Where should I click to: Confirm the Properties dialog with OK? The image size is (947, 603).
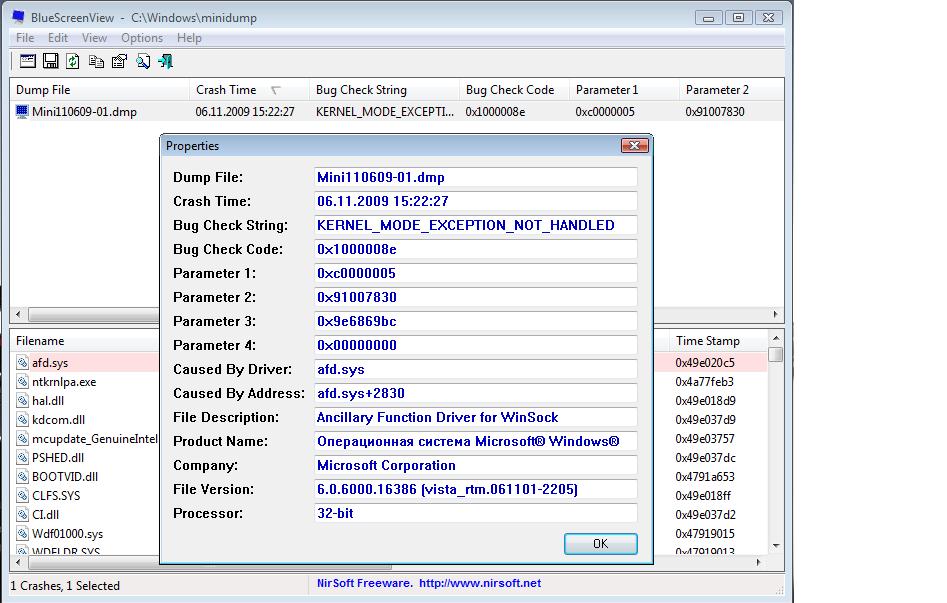[x=600, y=544]
